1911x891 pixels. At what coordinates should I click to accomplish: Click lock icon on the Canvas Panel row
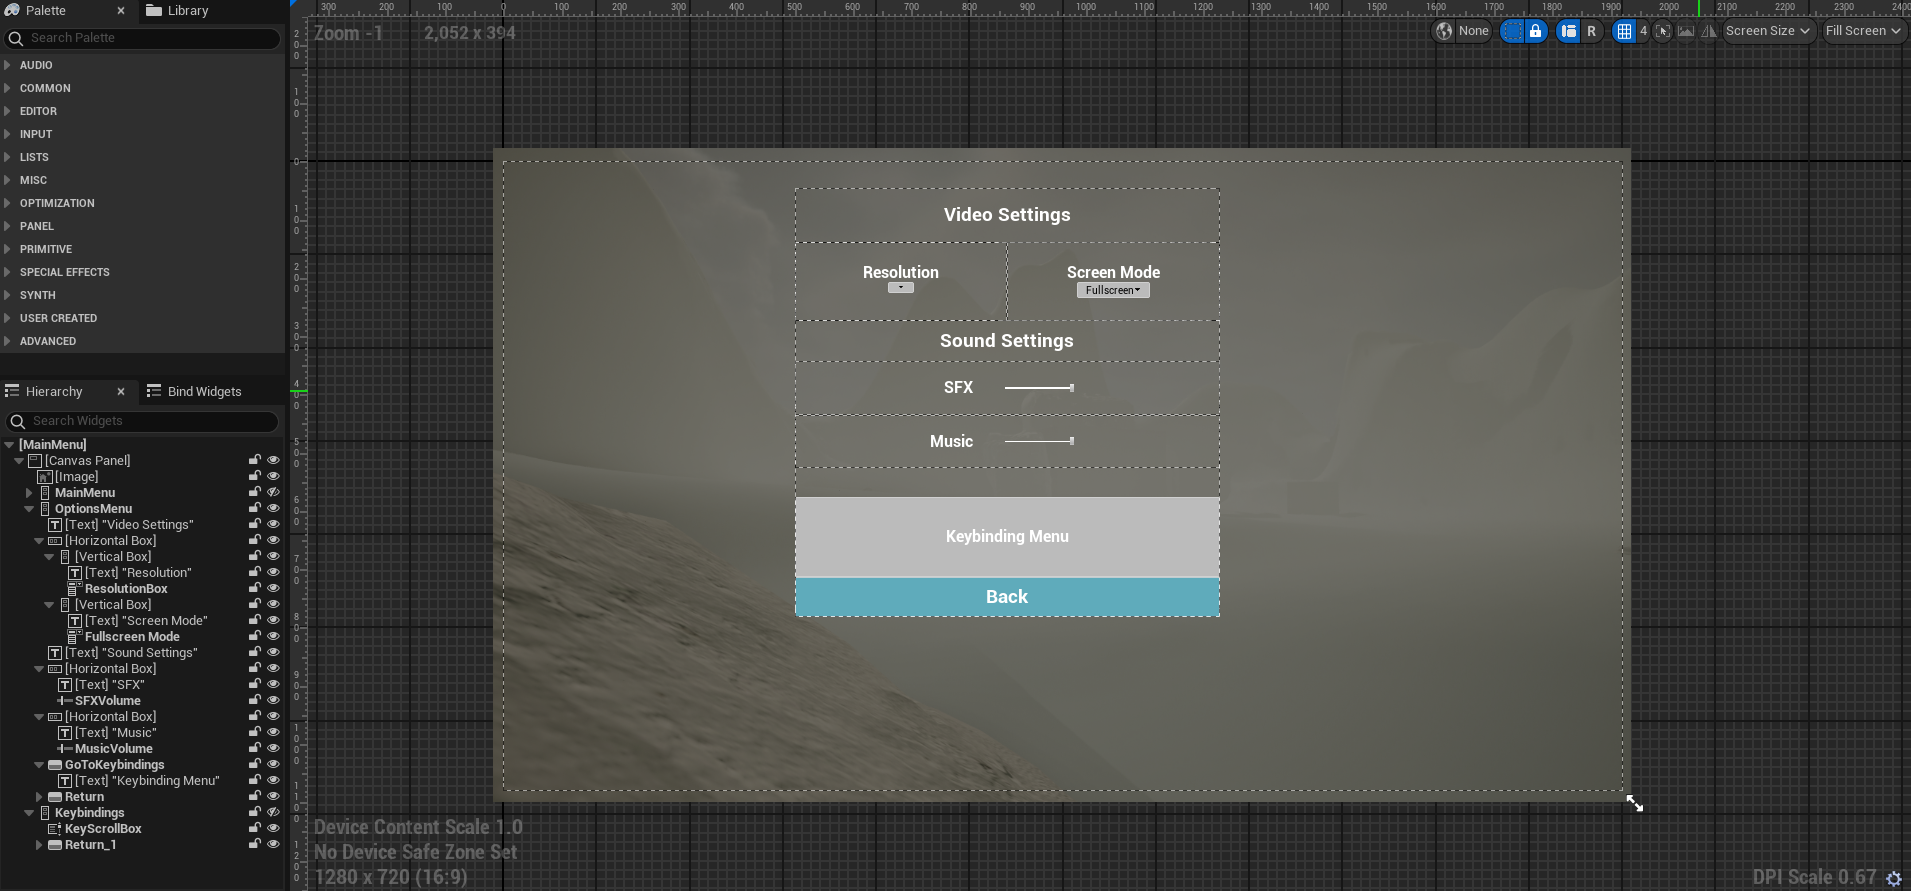[255, 460]
